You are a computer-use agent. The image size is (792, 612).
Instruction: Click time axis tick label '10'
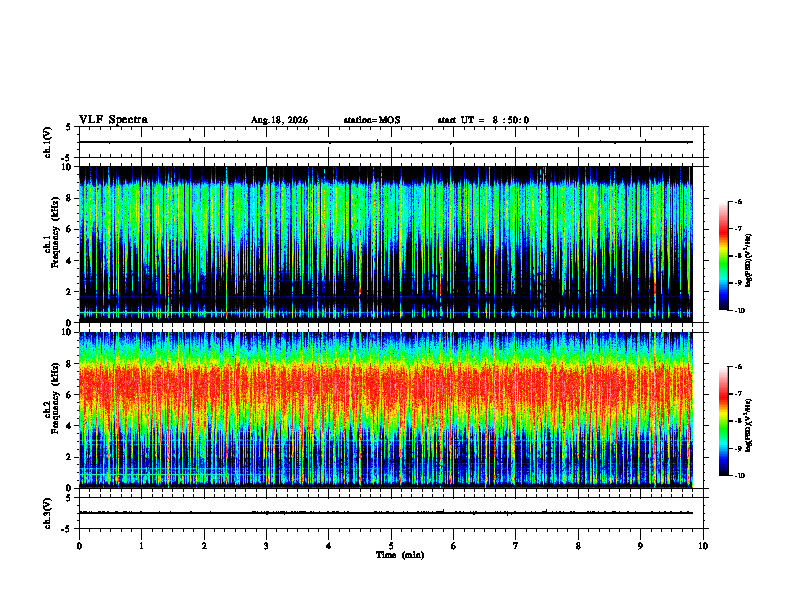pyautogui.click(x=703, y=546)
